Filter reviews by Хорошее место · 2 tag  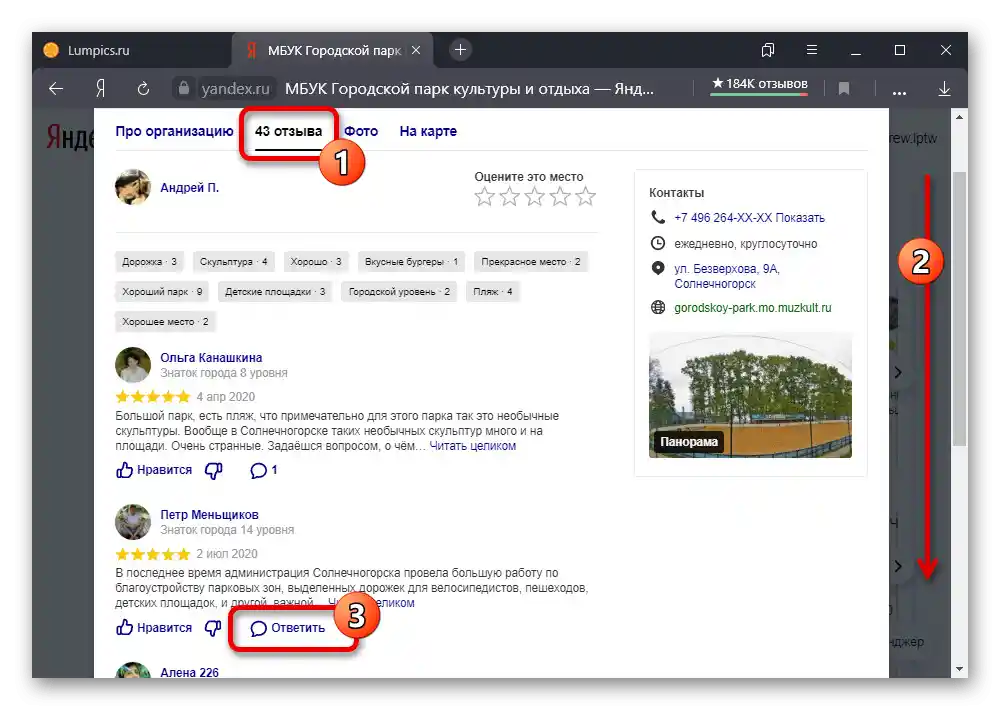pos(165,322)
